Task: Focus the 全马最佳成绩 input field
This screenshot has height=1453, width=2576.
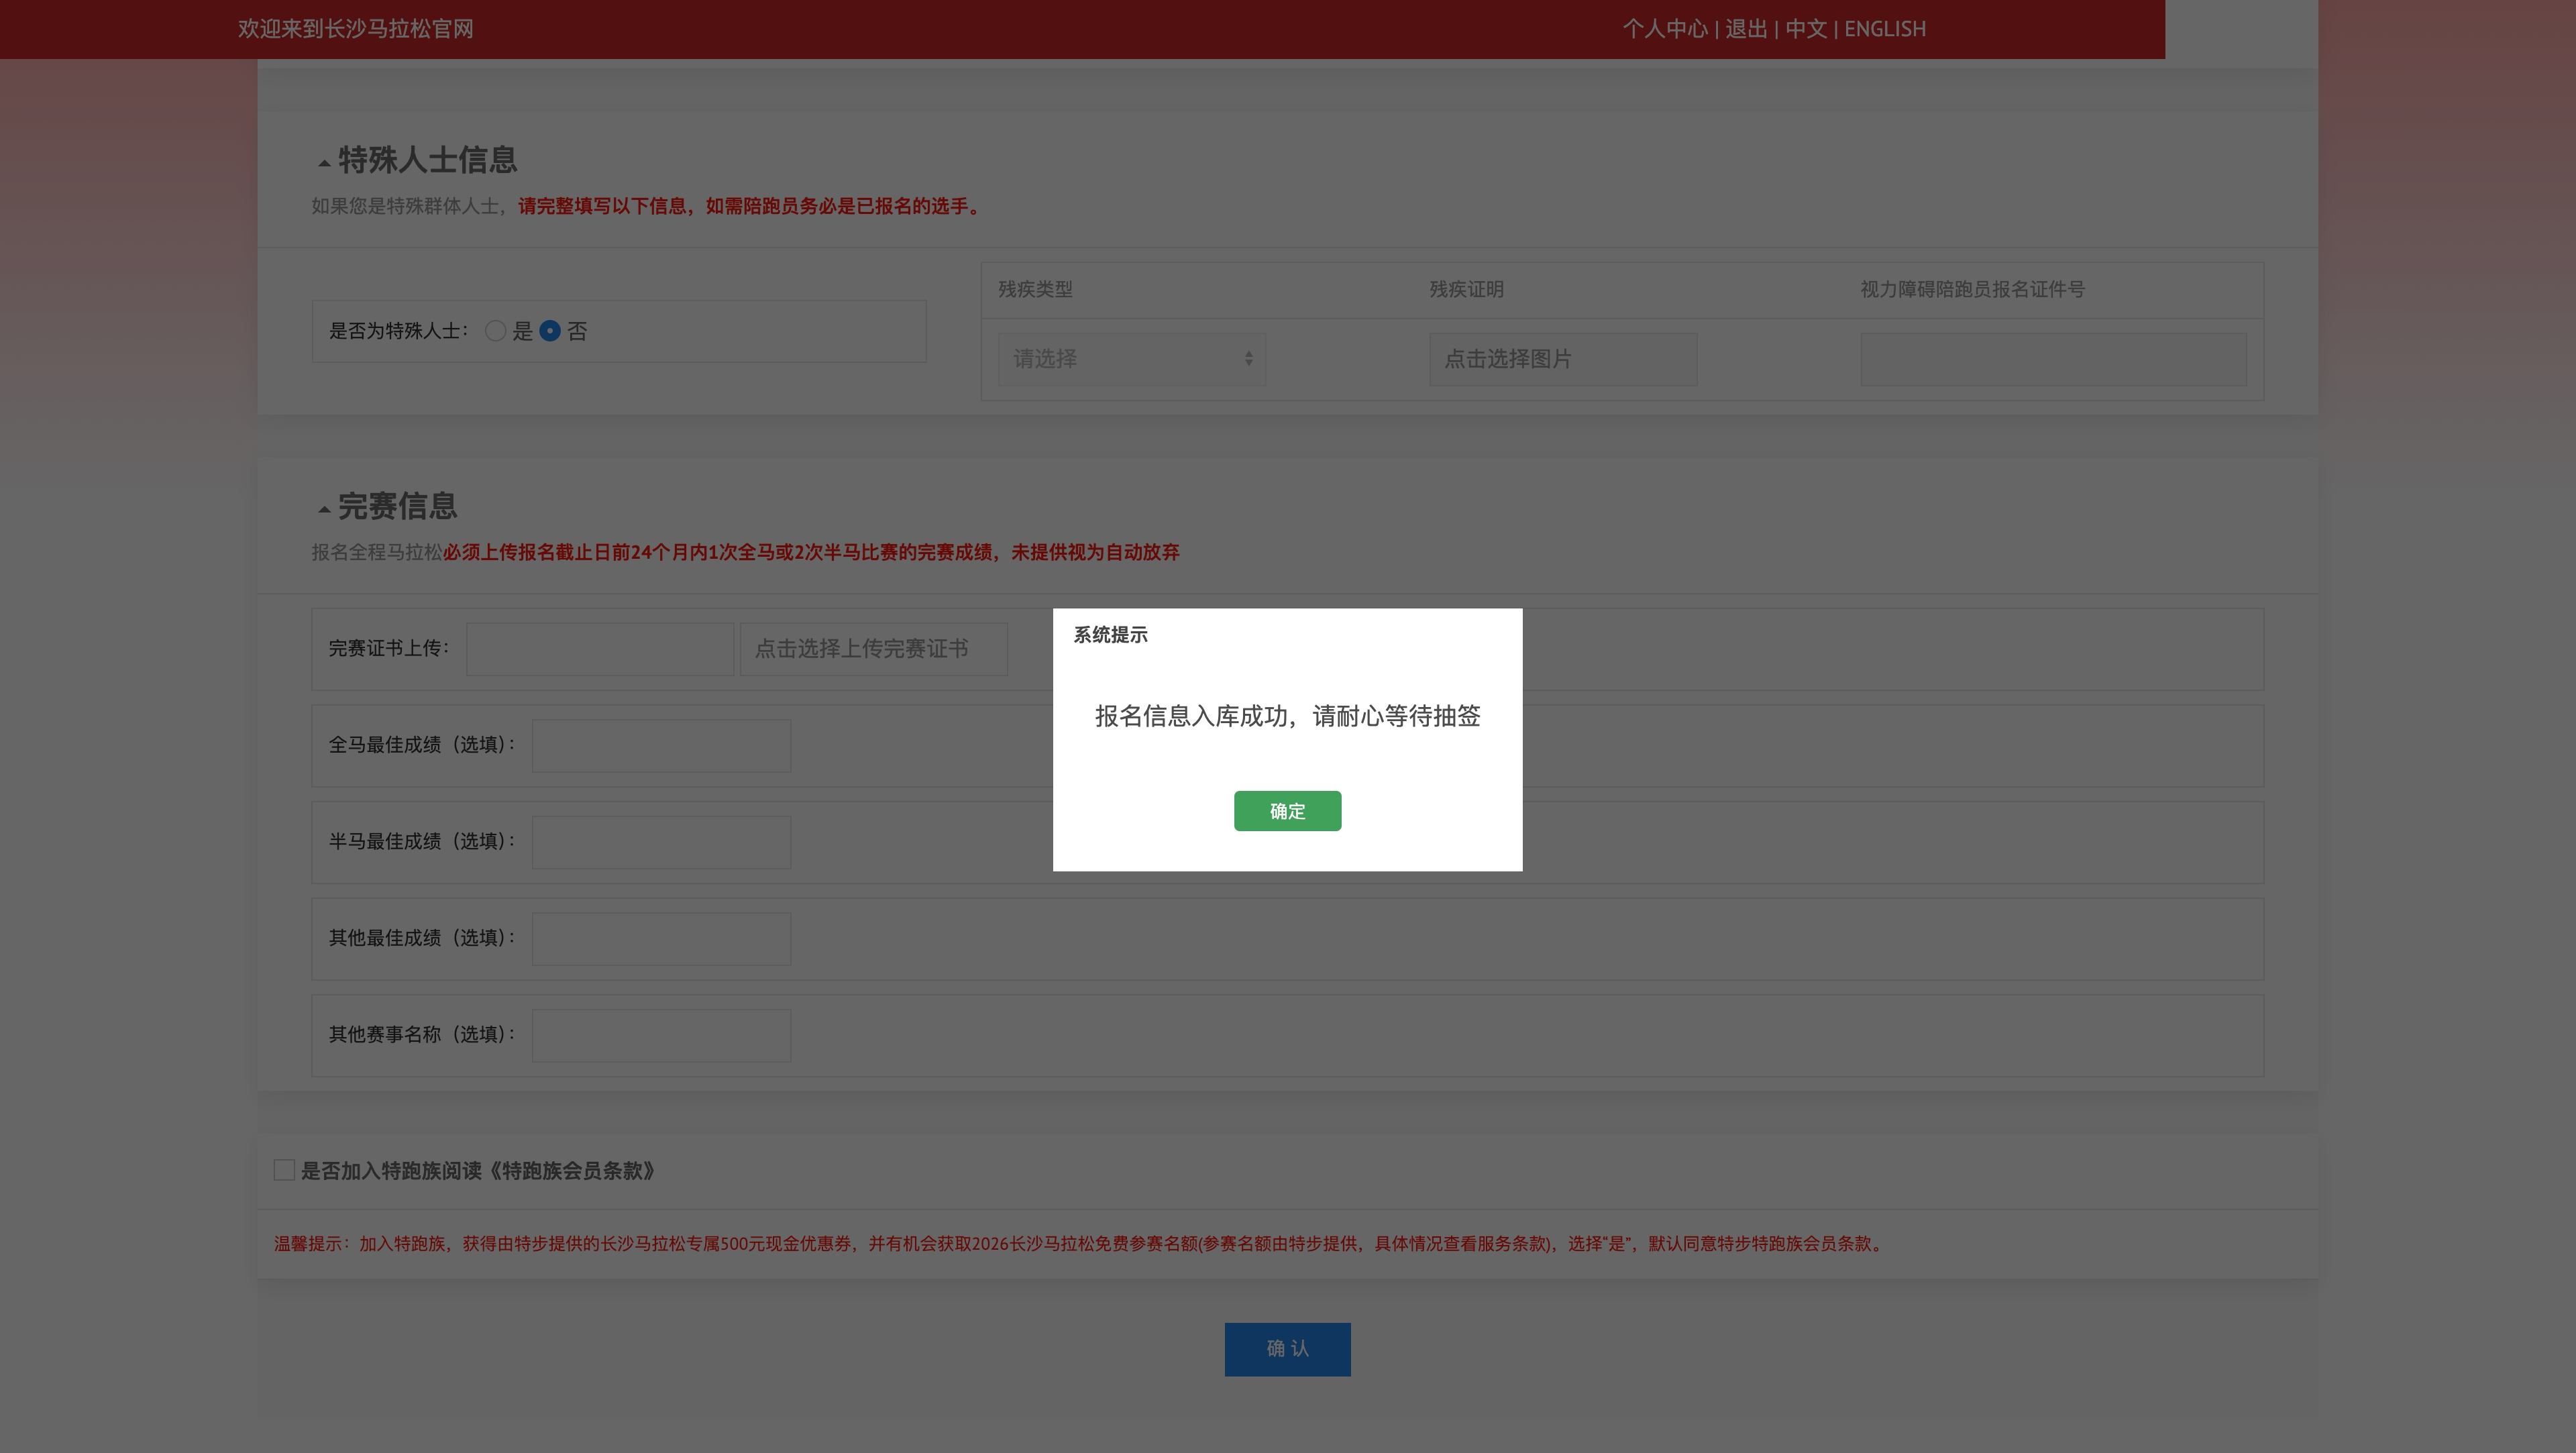Action: (x=661, y=746)
